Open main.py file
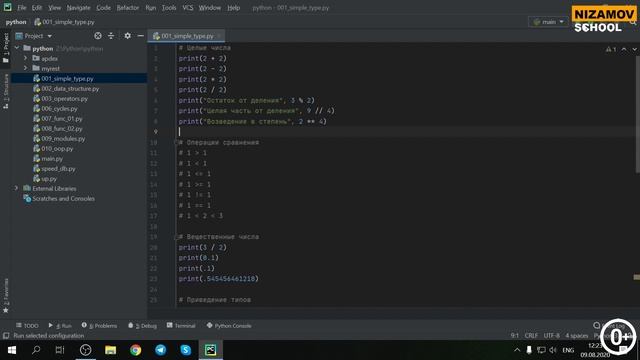640x360 pixels. 52,158
